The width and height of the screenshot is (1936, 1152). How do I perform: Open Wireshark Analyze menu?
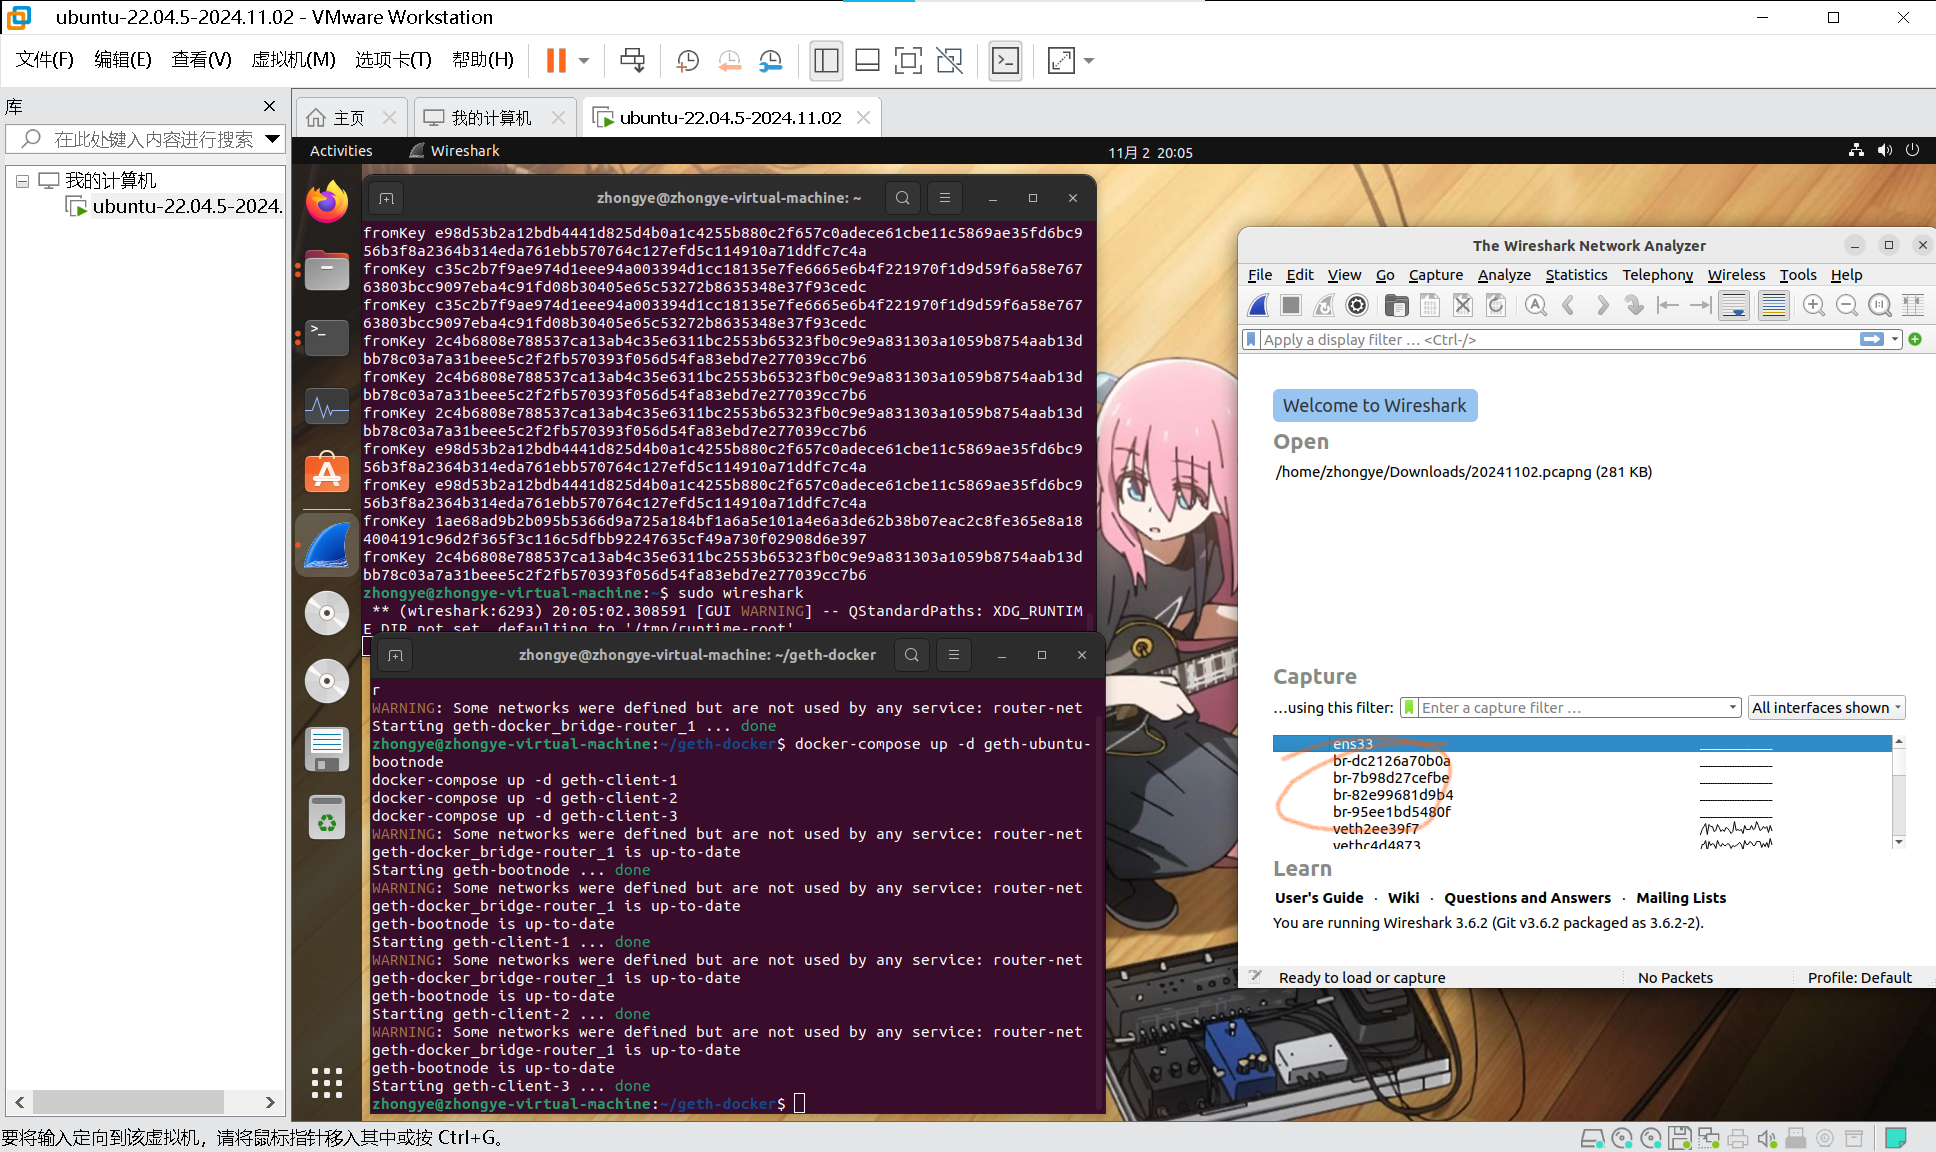coord(1504,275)
